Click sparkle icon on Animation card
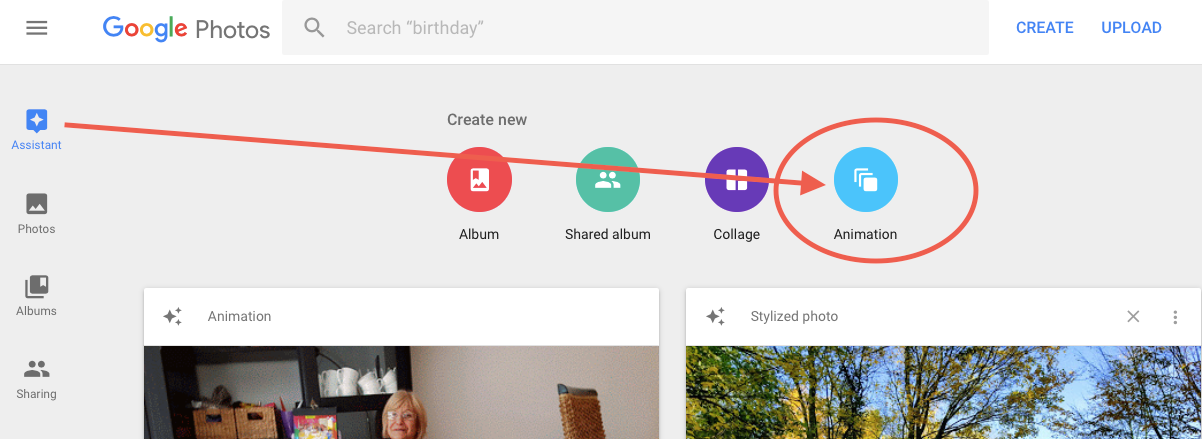Image resolution: width=1202 pixels, height=439 pixels. point(173,317)
